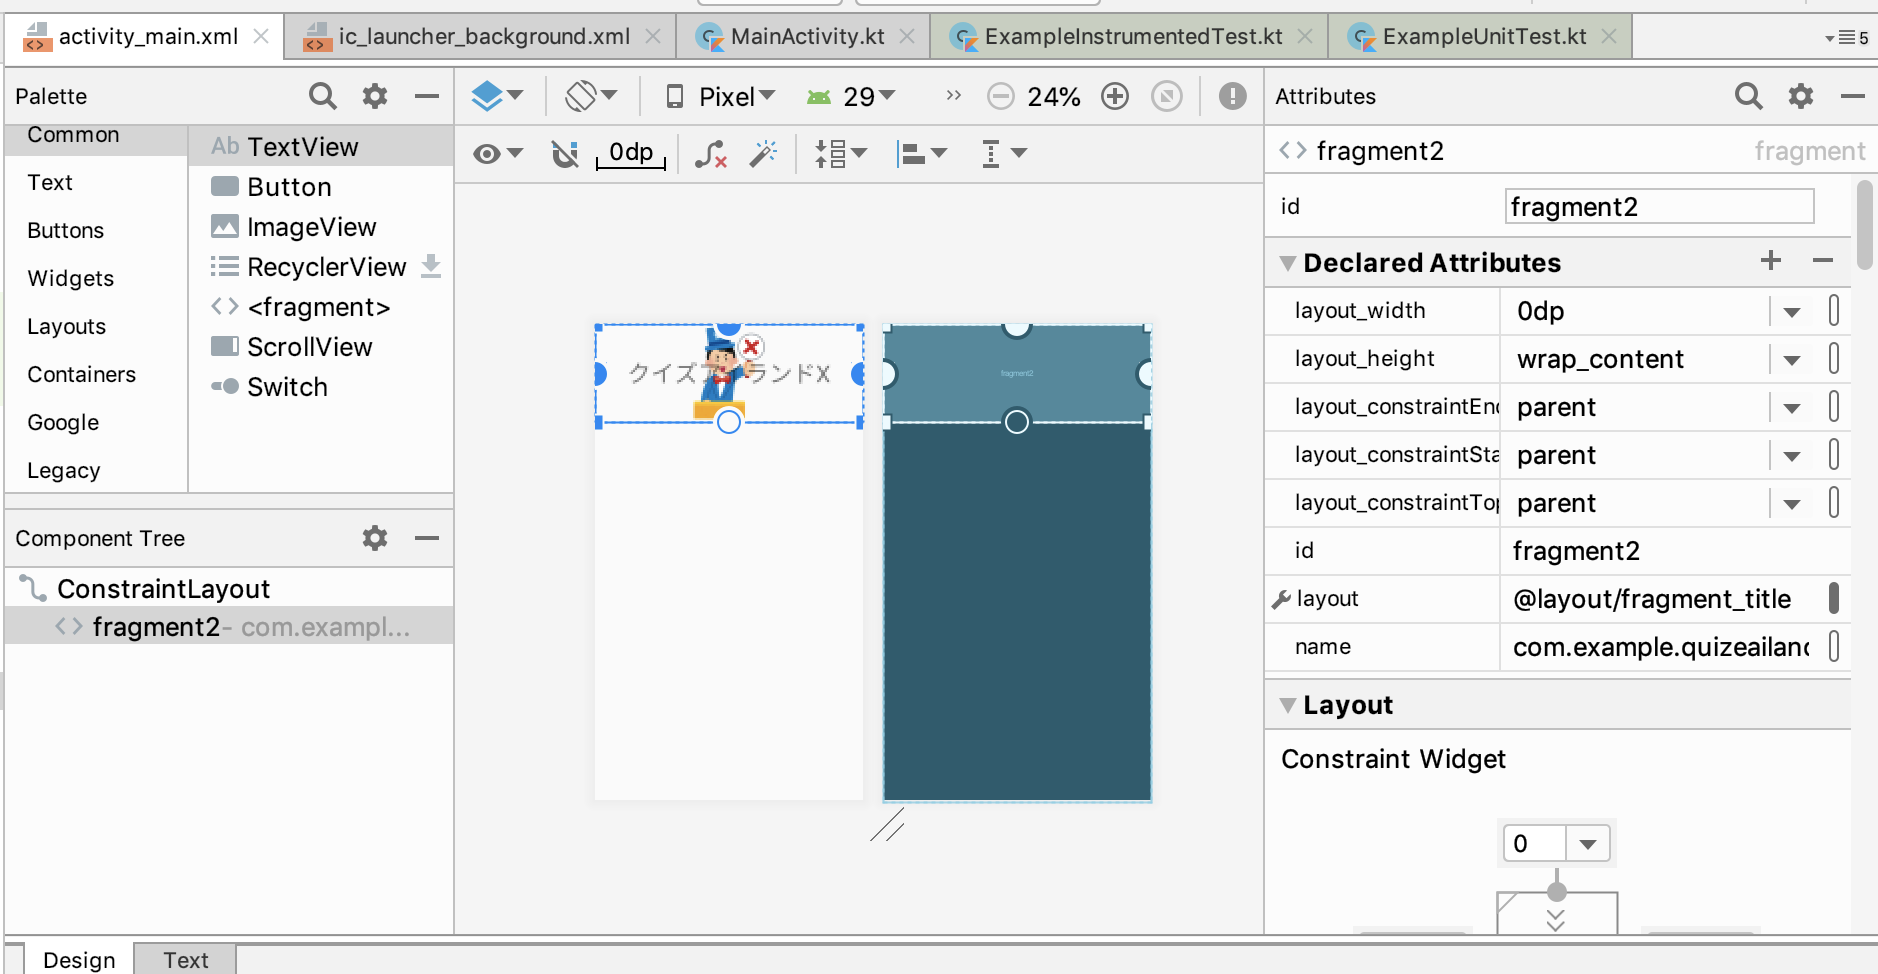Image resolution: width=1878 pixels, height=974 pixels.
Task: Collapse the Layout section
Action: tap(1288, 706)
